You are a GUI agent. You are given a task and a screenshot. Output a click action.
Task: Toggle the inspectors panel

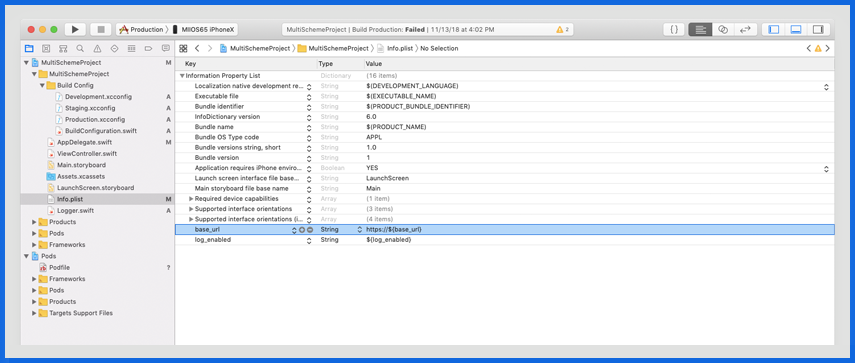pyautogui.click(x=818, y=29)
